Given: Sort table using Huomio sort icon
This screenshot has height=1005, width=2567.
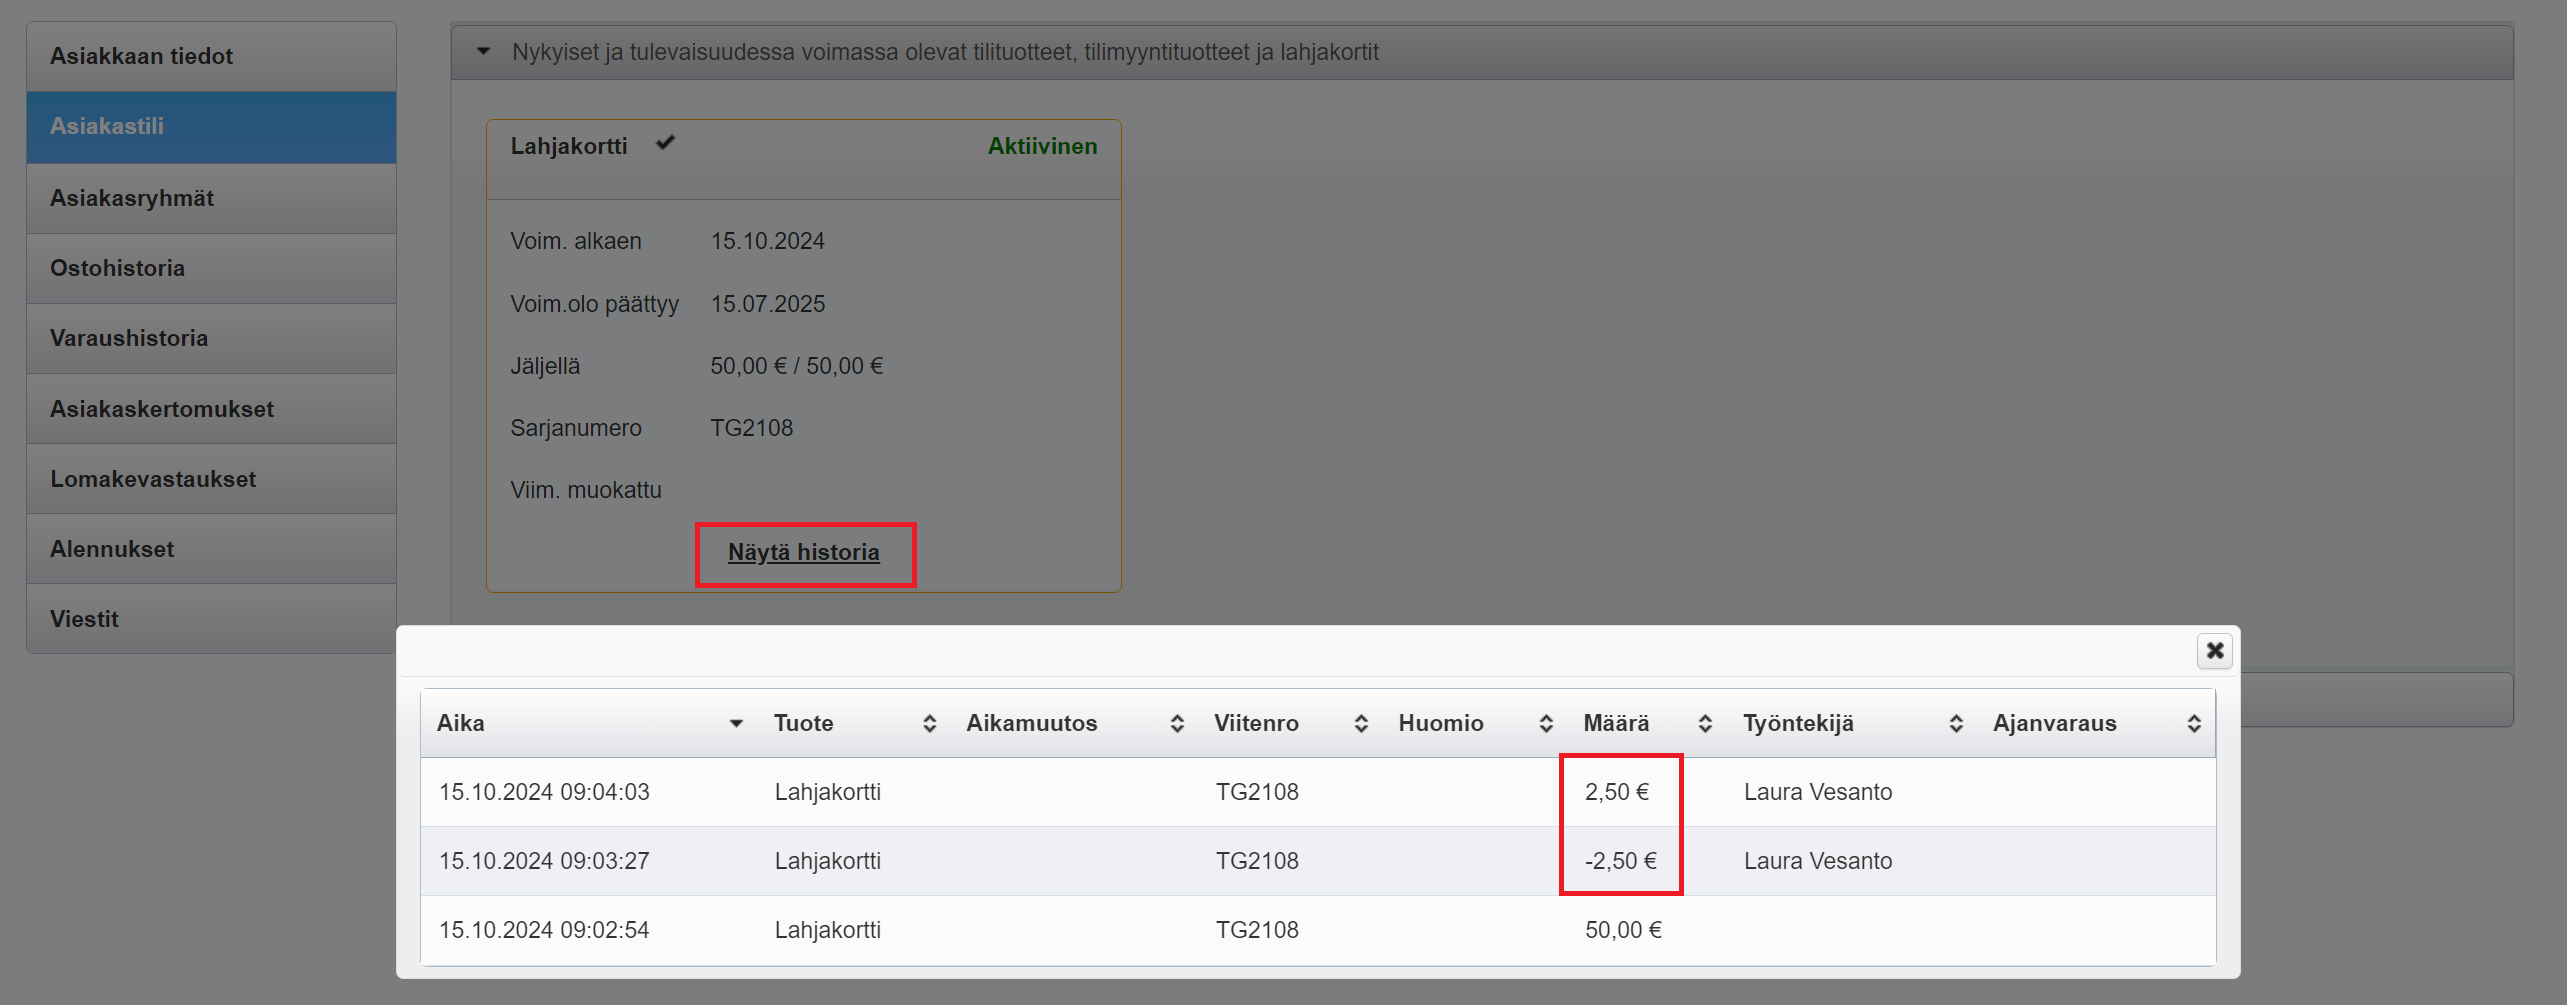Looking at the screenshot, I should (1546, 723).
